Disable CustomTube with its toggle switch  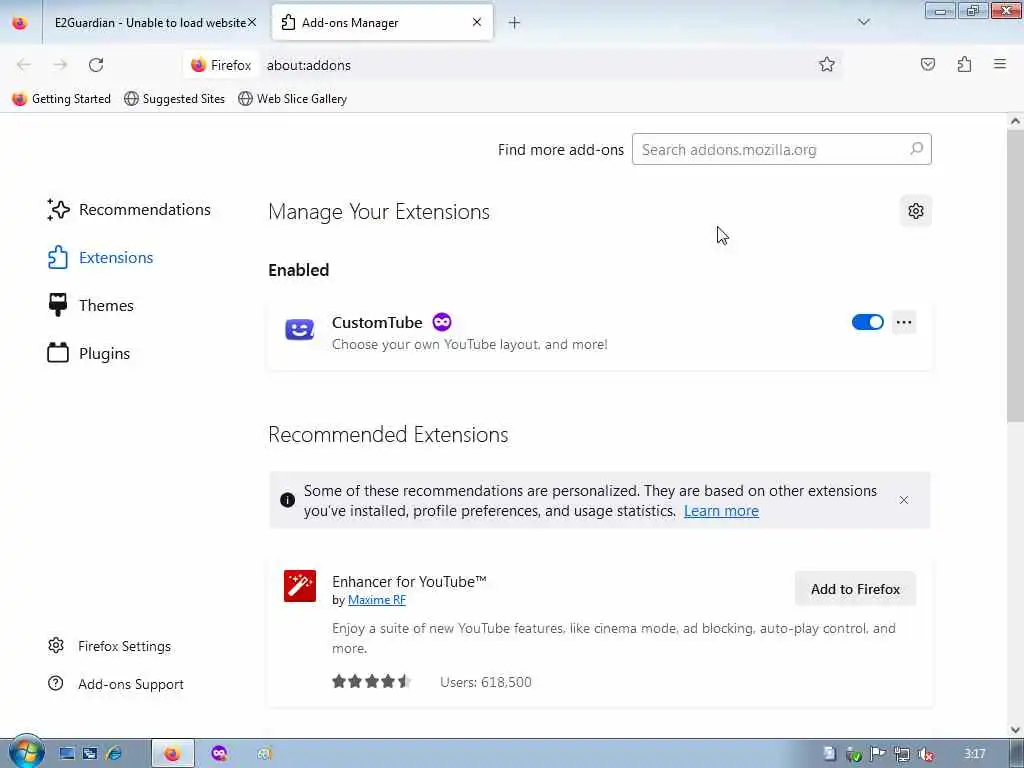(x=867, y=322)
